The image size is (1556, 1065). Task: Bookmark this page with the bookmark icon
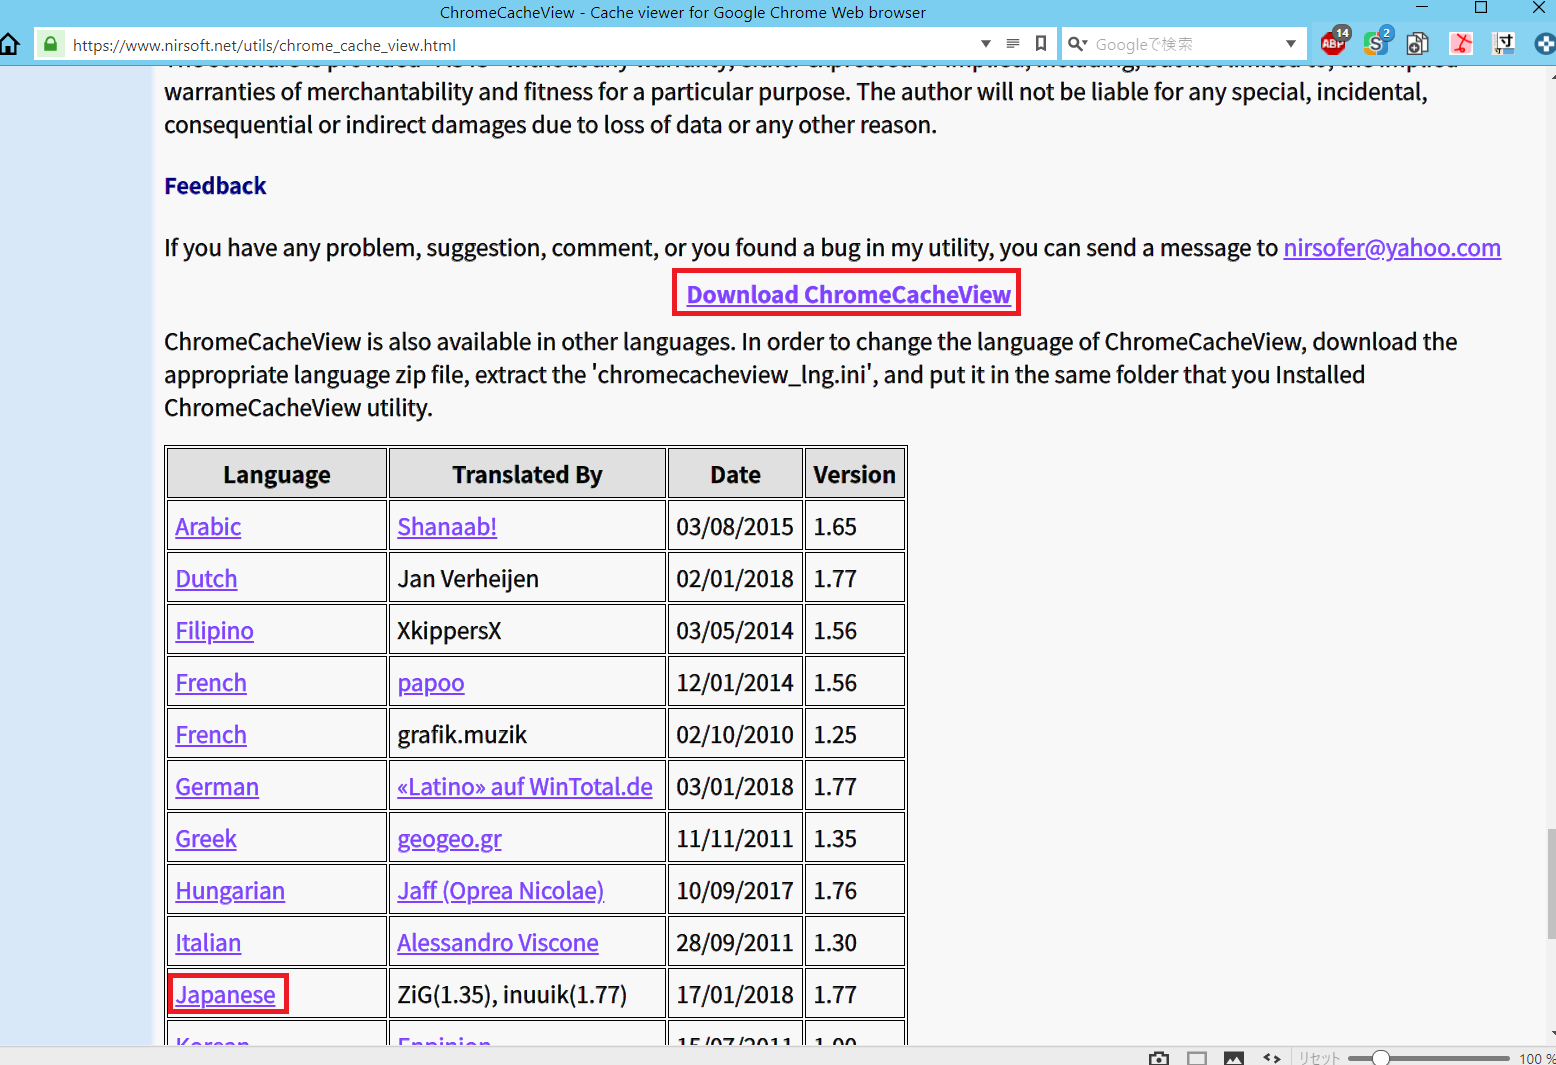click(1041, 44)
